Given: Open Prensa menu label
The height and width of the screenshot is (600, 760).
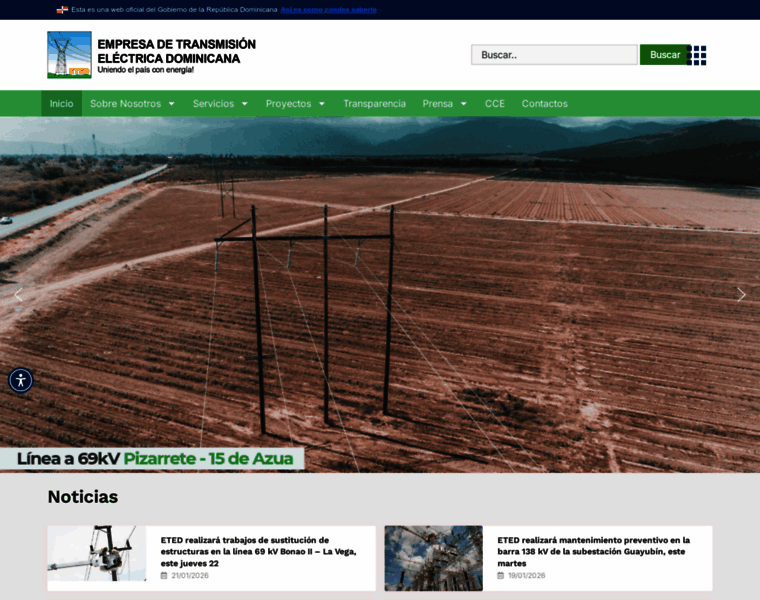Looking at the screenshot, I should 438,104.
